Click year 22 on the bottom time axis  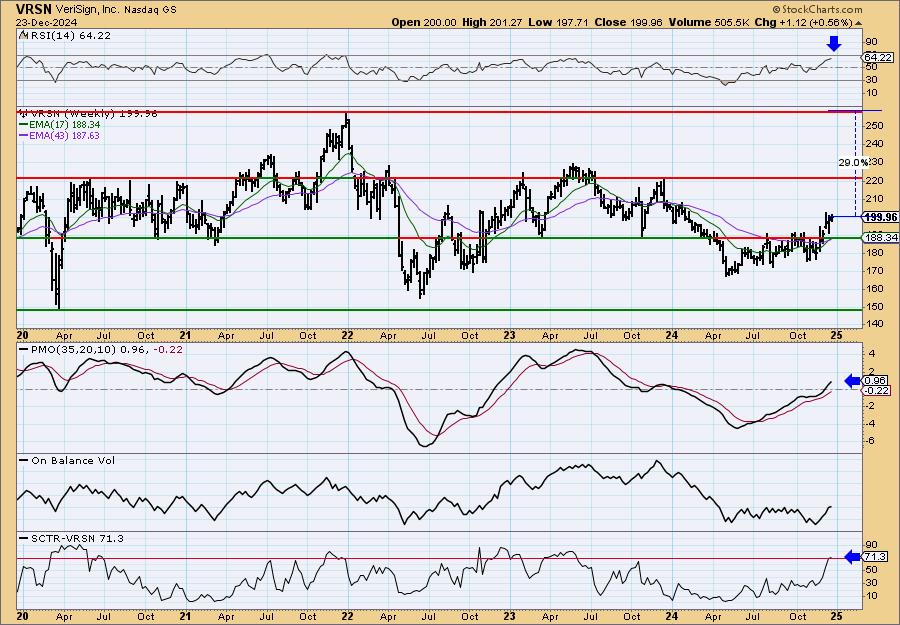[347, 616]
